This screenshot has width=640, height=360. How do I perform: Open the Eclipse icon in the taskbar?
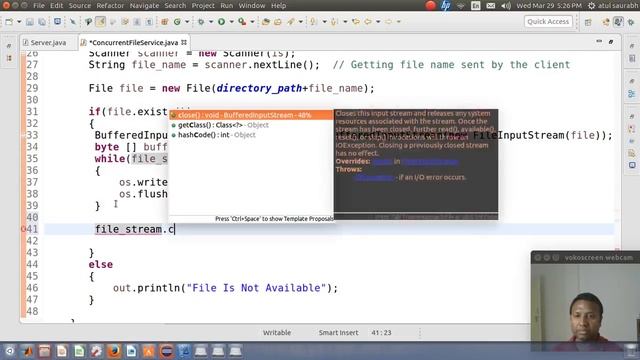pyautogui.click(x=166, y=351)
